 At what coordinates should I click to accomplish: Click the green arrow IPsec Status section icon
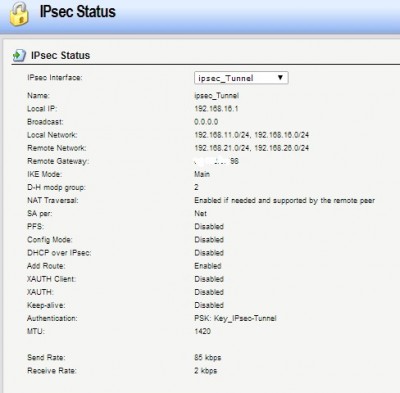(19, 55)
